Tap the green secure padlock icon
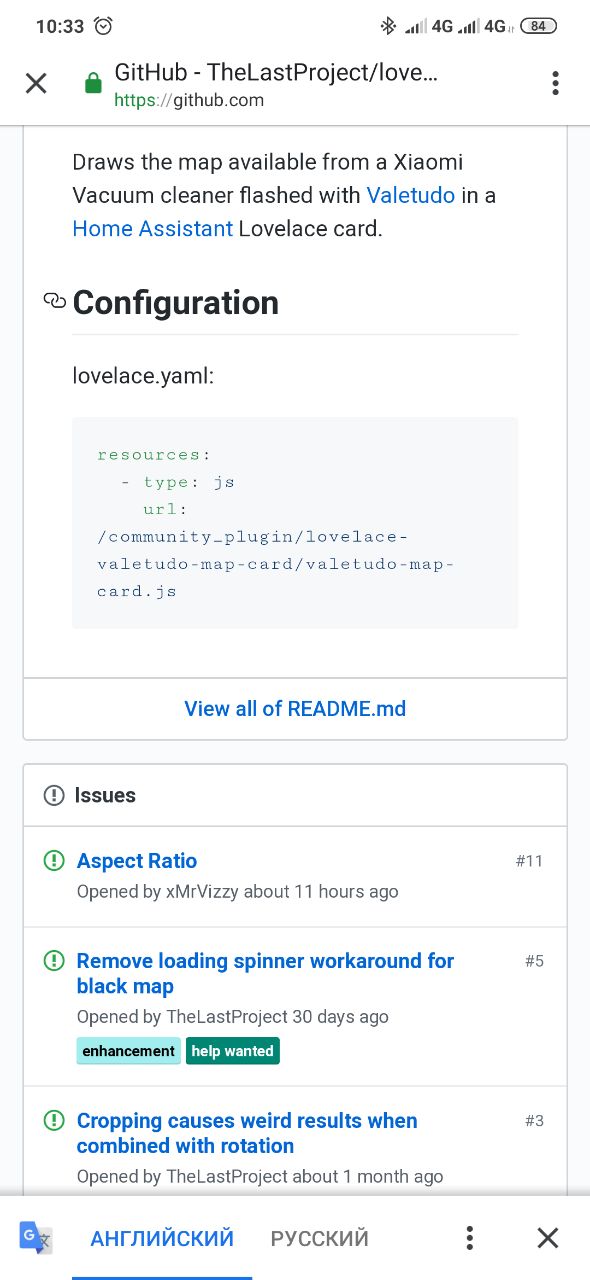 (x=93, y=83)
